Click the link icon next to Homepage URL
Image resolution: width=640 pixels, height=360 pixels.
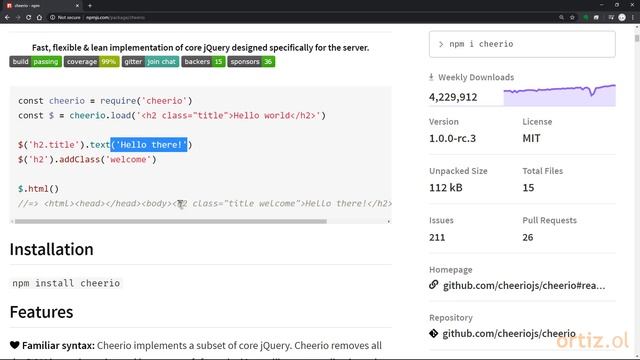point(433,285)
